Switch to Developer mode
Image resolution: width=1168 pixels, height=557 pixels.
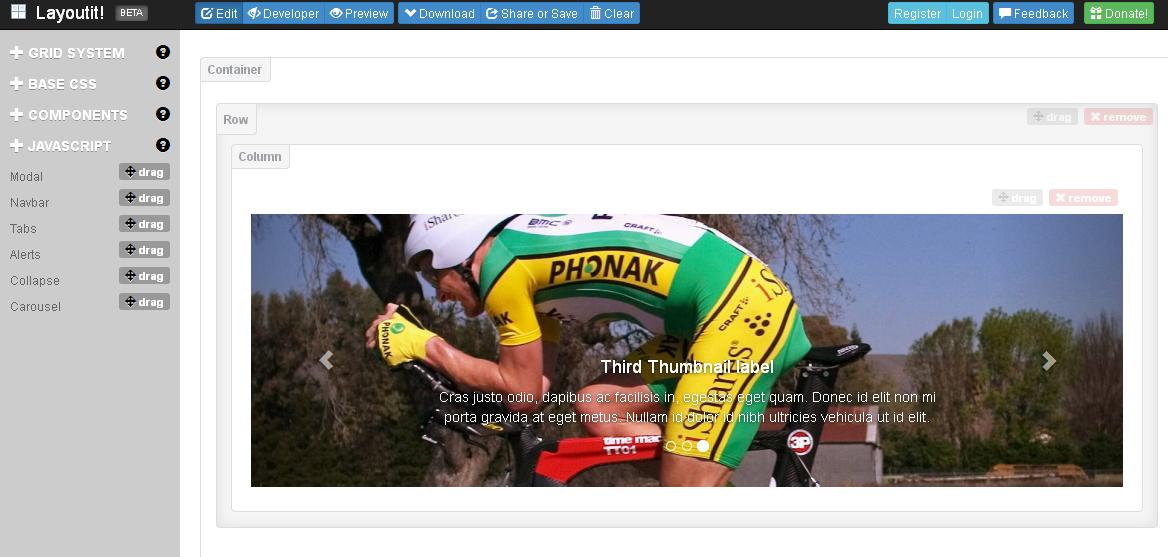pos(284,13)
